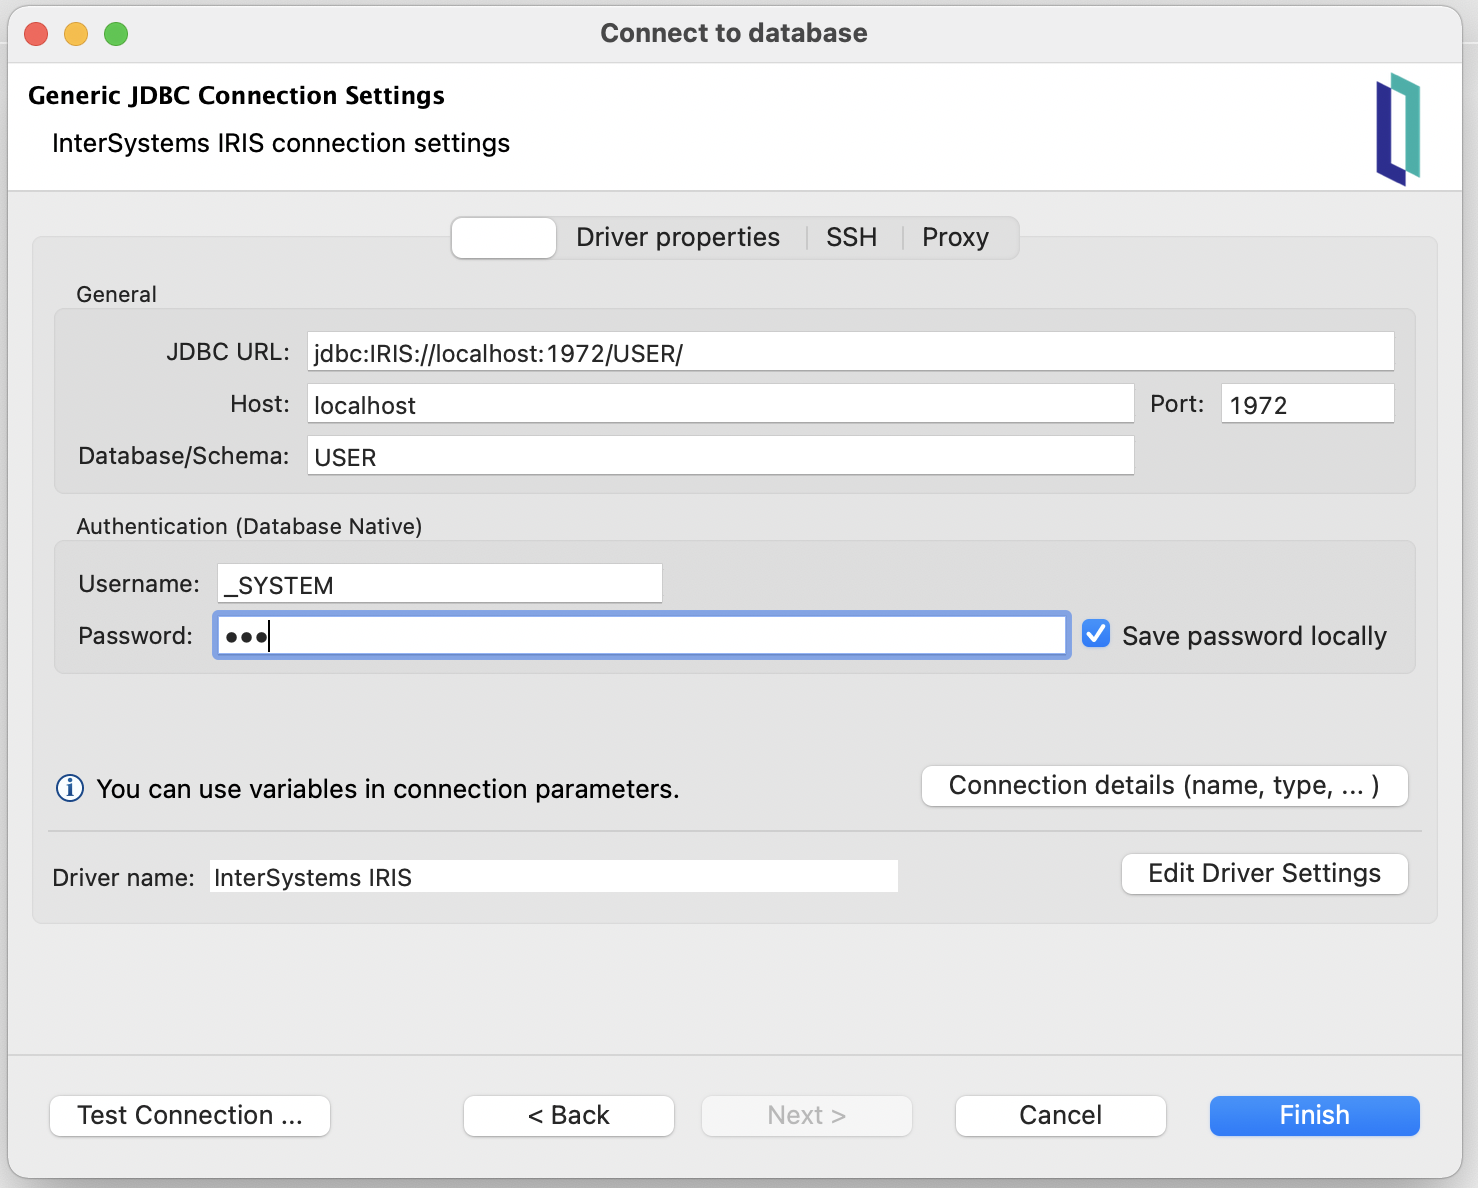Click inside the Password field
Image resolution: width=1478 pixels, height=1188 pixels.
642,636
